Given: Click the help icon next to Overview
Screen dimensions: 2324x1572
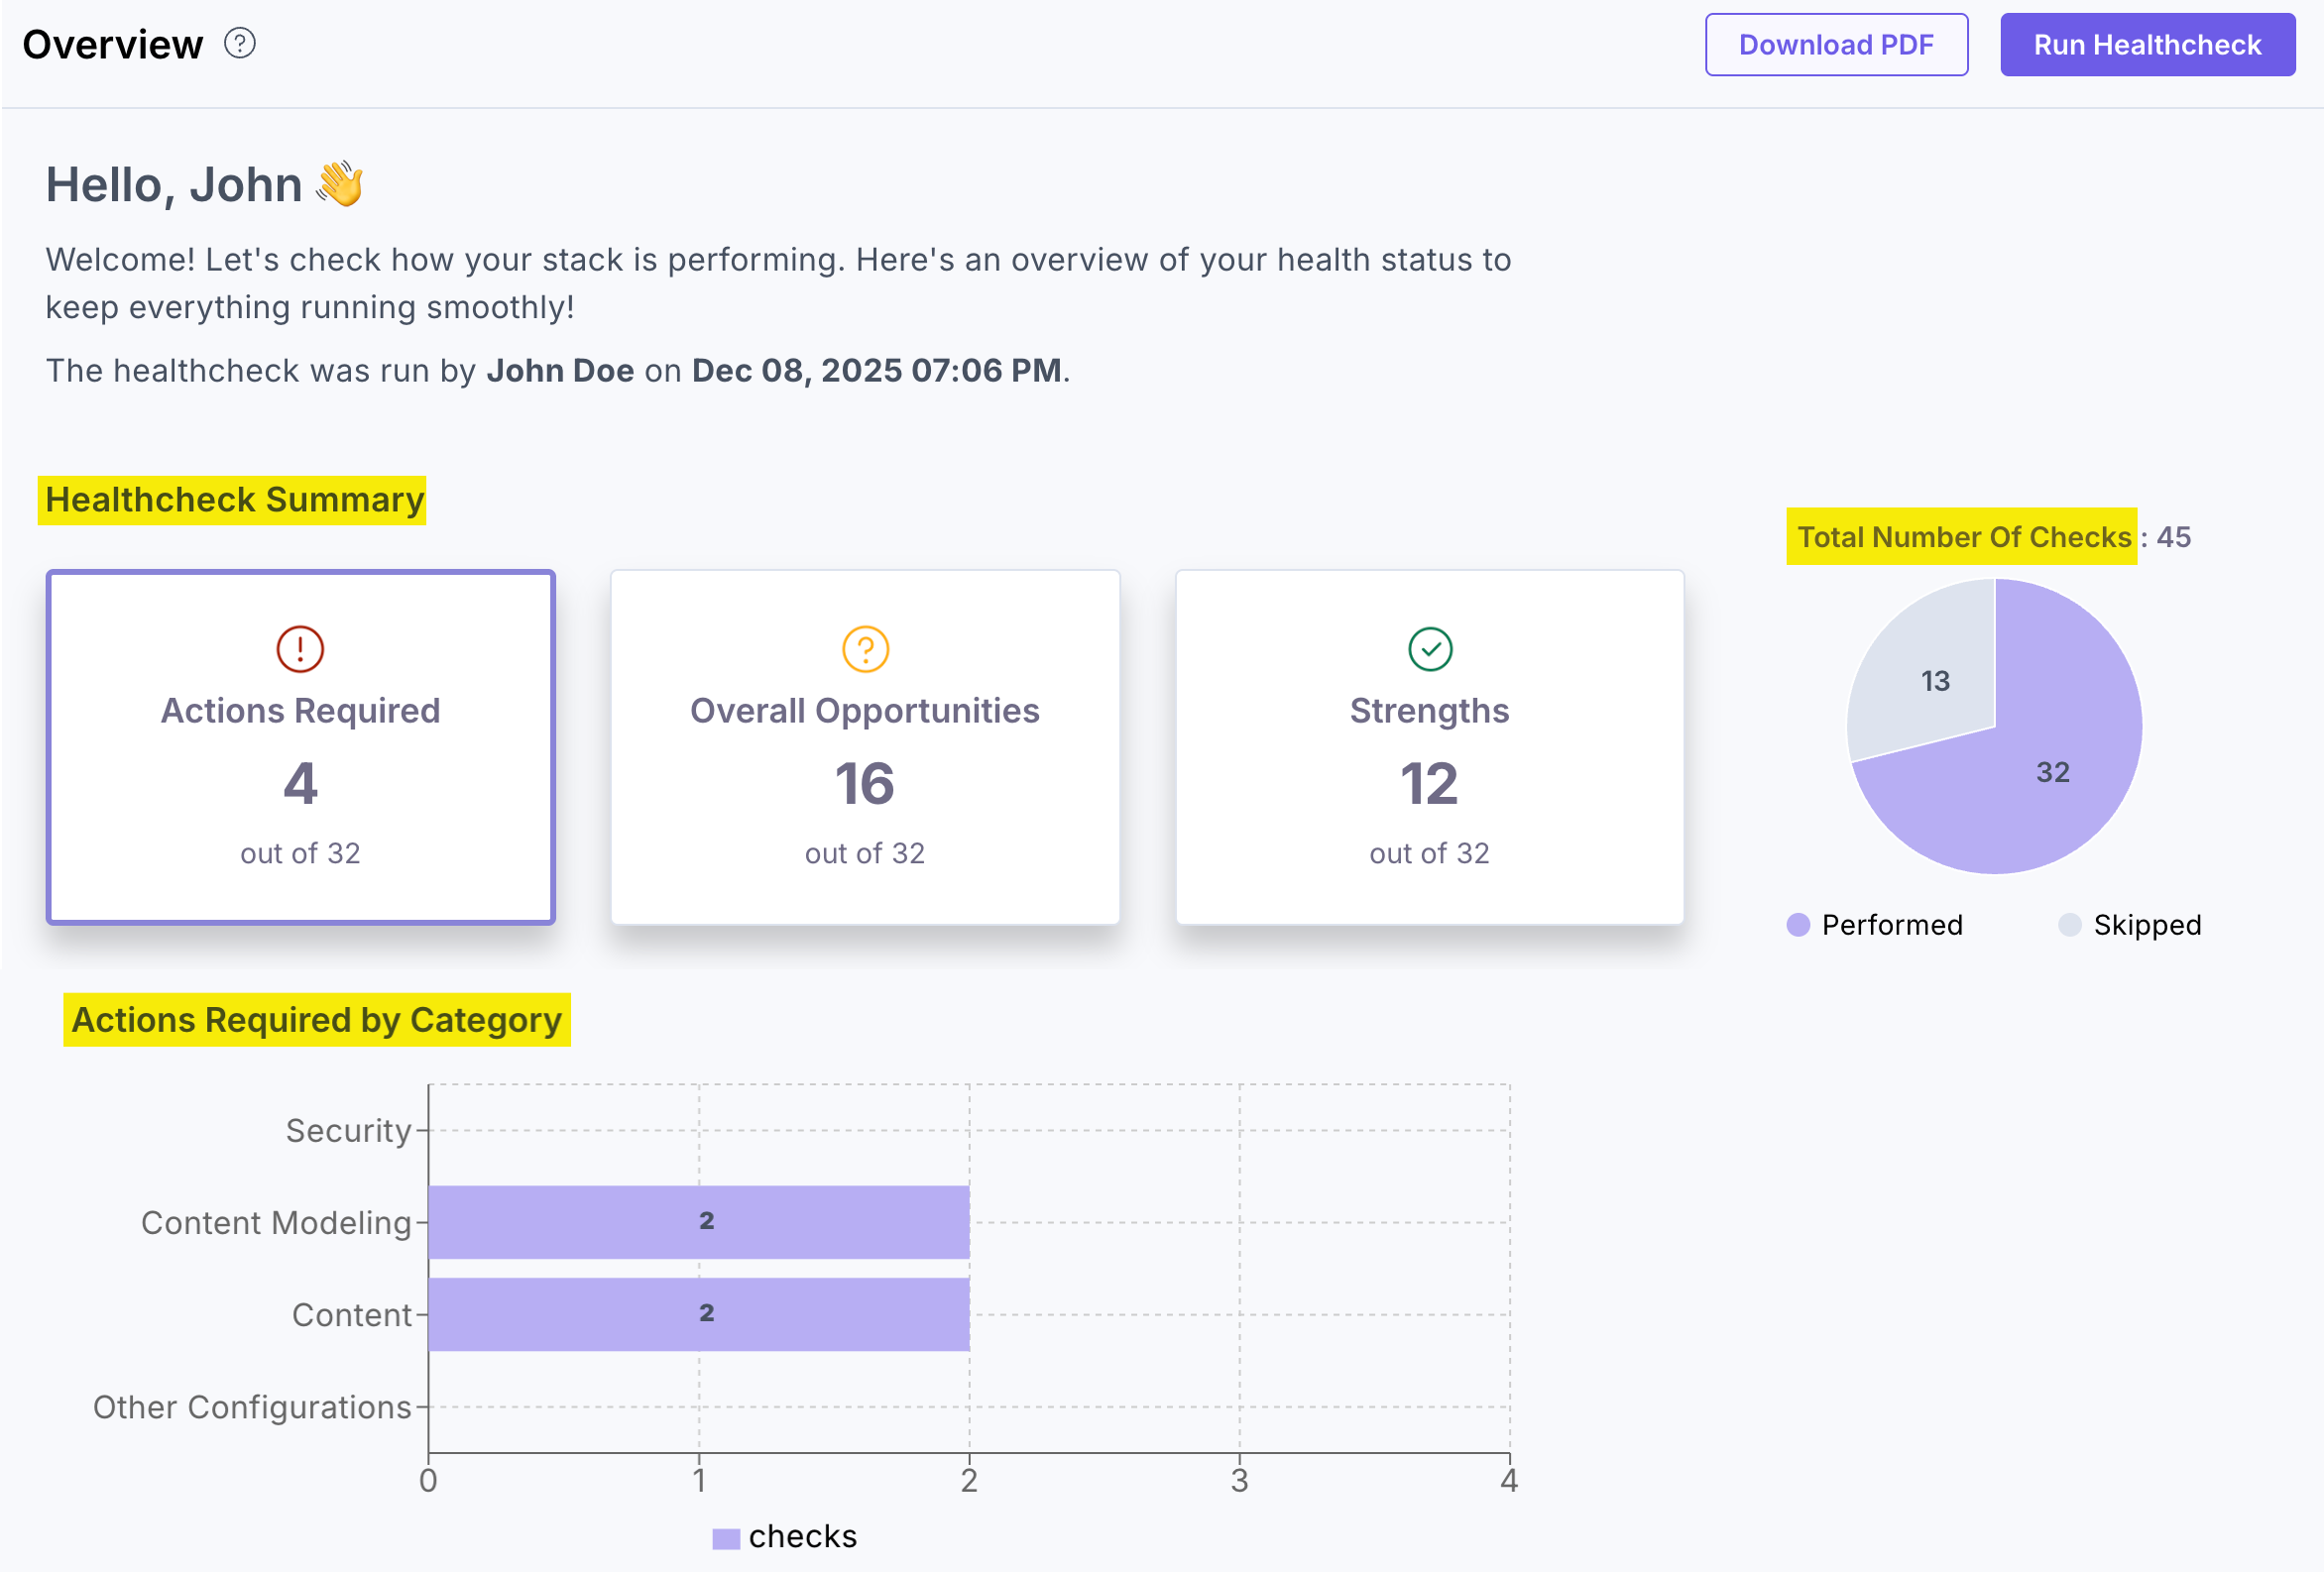Looking at the screenshot, I should 240,43.
